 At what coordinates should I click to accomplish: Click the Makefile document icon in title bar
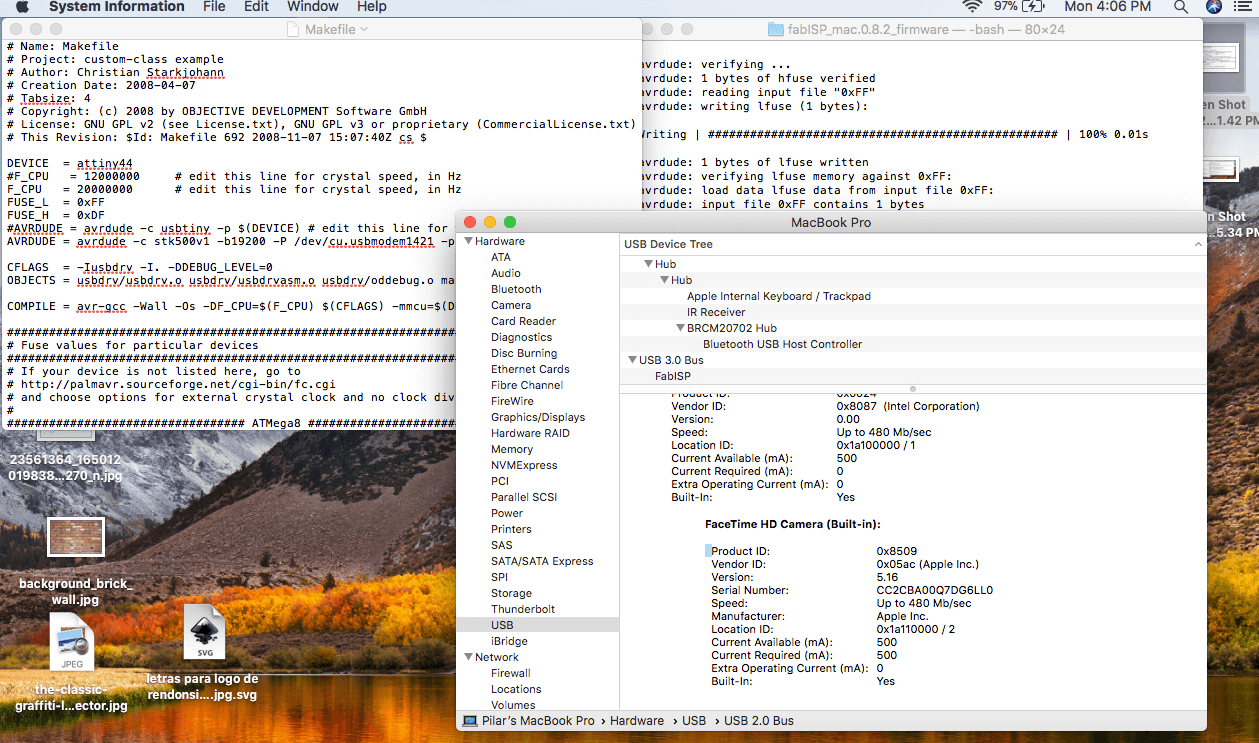click(293, 29)
